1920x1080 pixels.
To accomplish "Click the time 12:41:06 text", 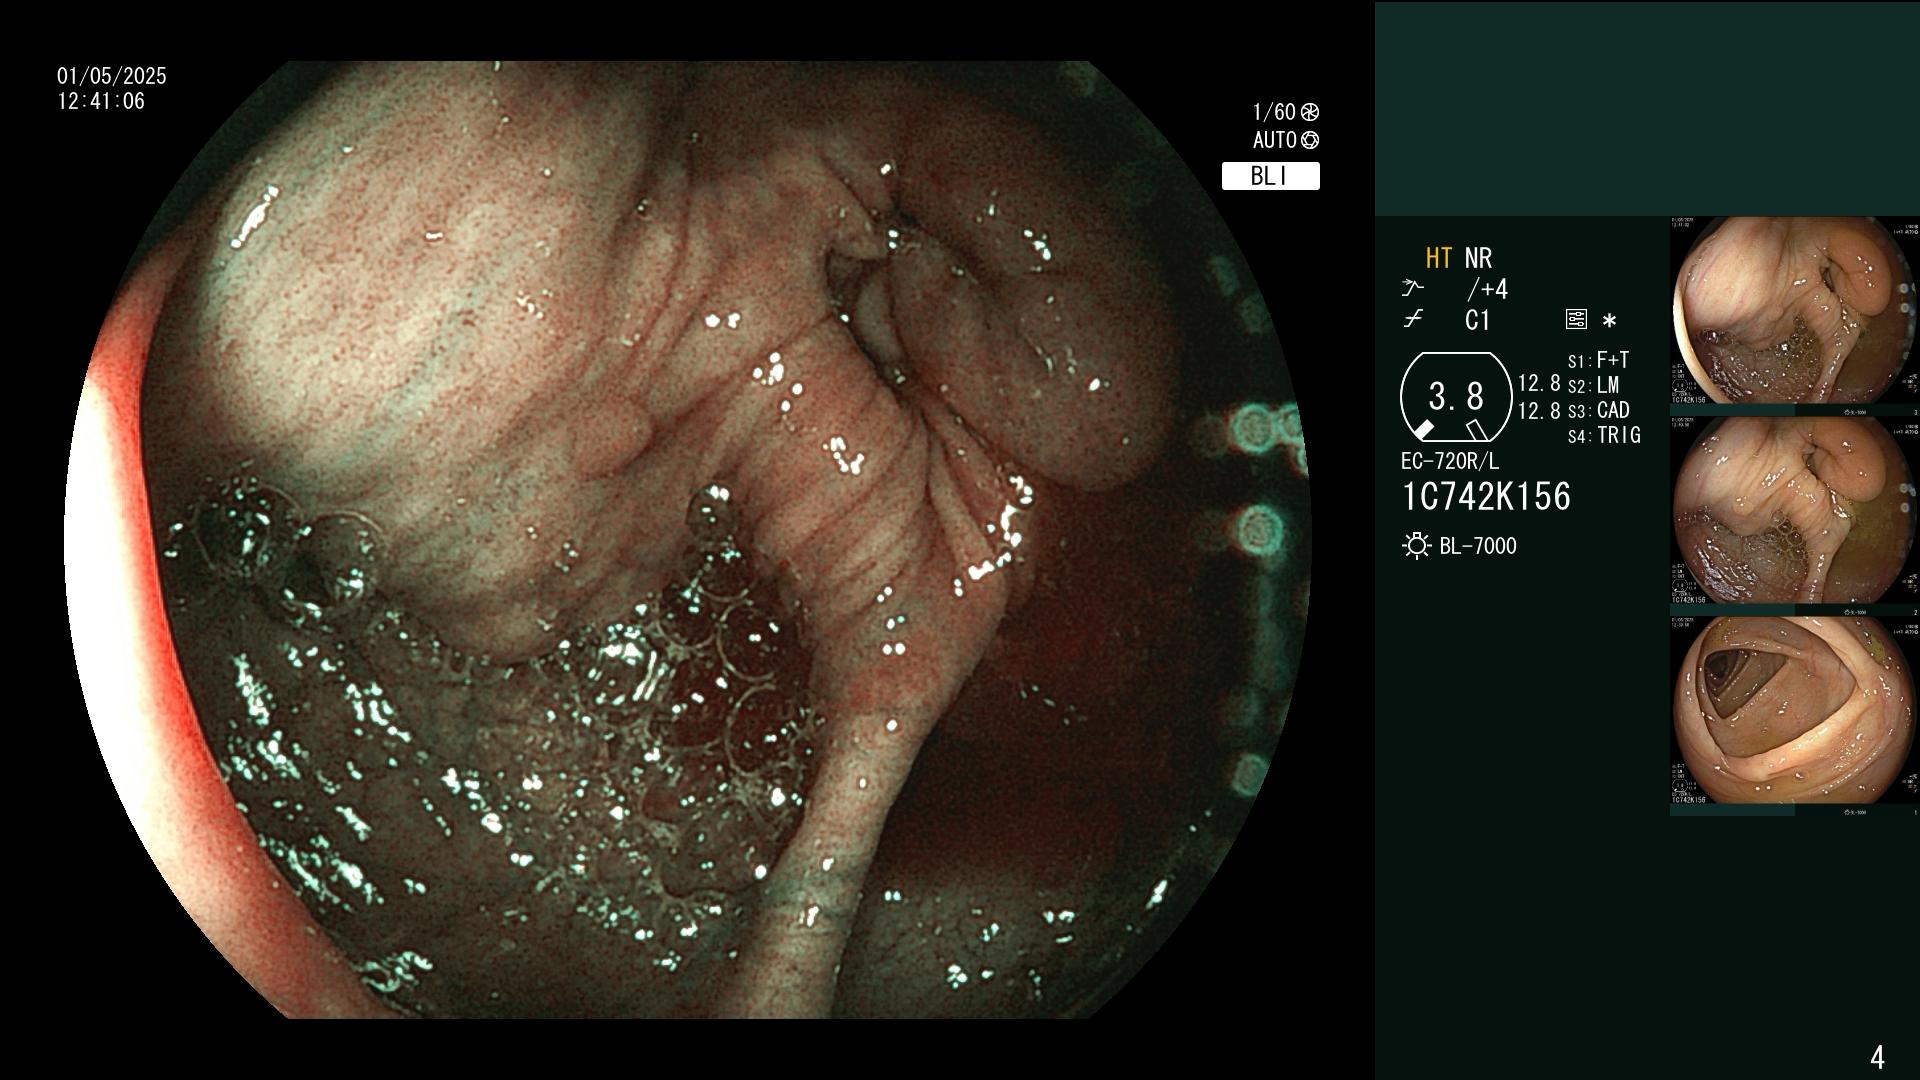I will [x=101, y=101].
